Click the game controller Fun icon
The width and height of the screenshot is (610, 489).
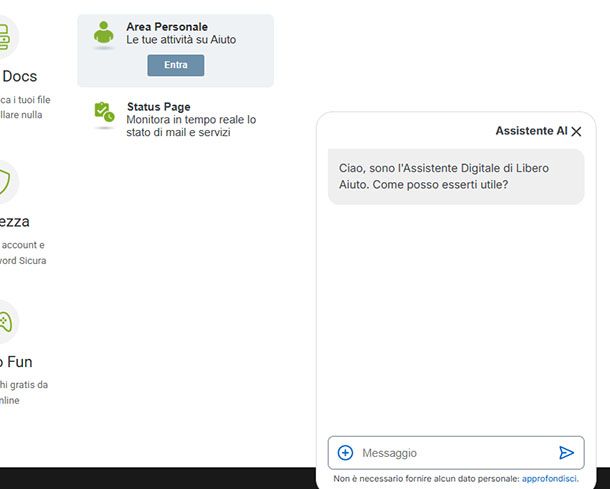pos(5,322)
